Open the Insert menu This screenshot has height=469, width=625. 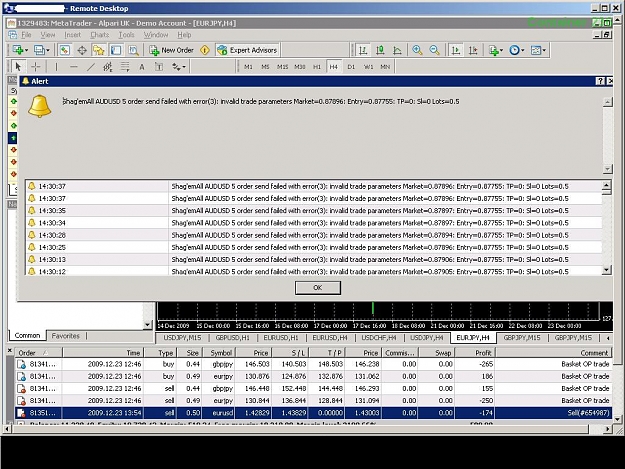coord(73,35)
